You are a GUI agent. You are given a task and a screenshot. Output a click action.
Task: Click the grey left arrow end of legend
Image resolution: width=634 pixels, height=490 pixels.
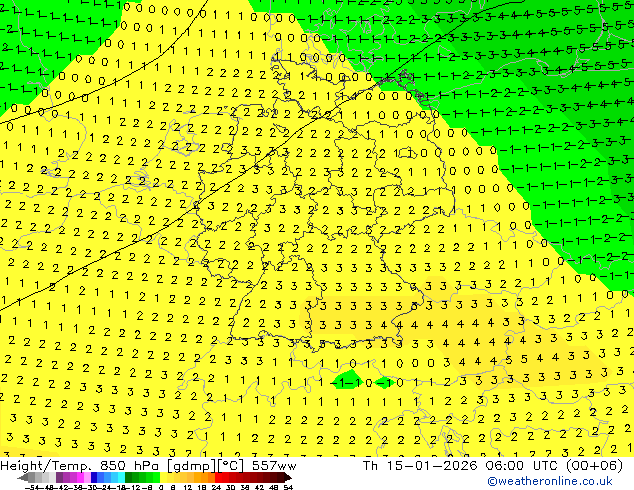tap(23, 478)
